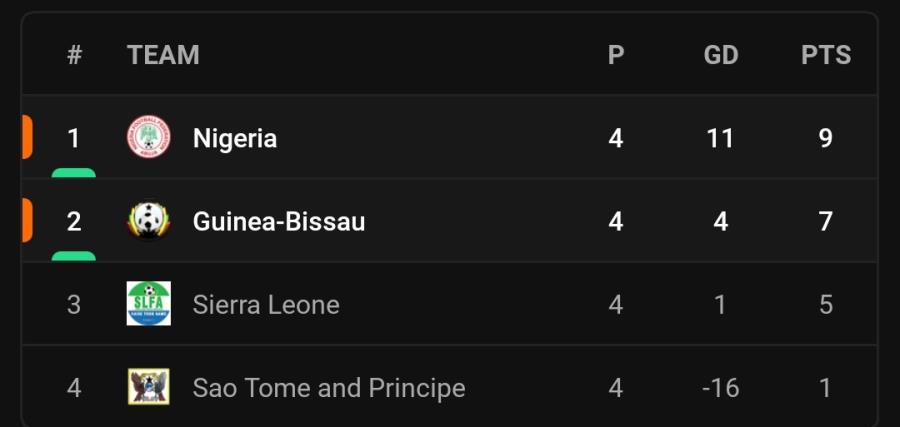Select green qualification bar under rank 1
The height and width of the screenshot is (427, 900).
click(x=73, y=173)
